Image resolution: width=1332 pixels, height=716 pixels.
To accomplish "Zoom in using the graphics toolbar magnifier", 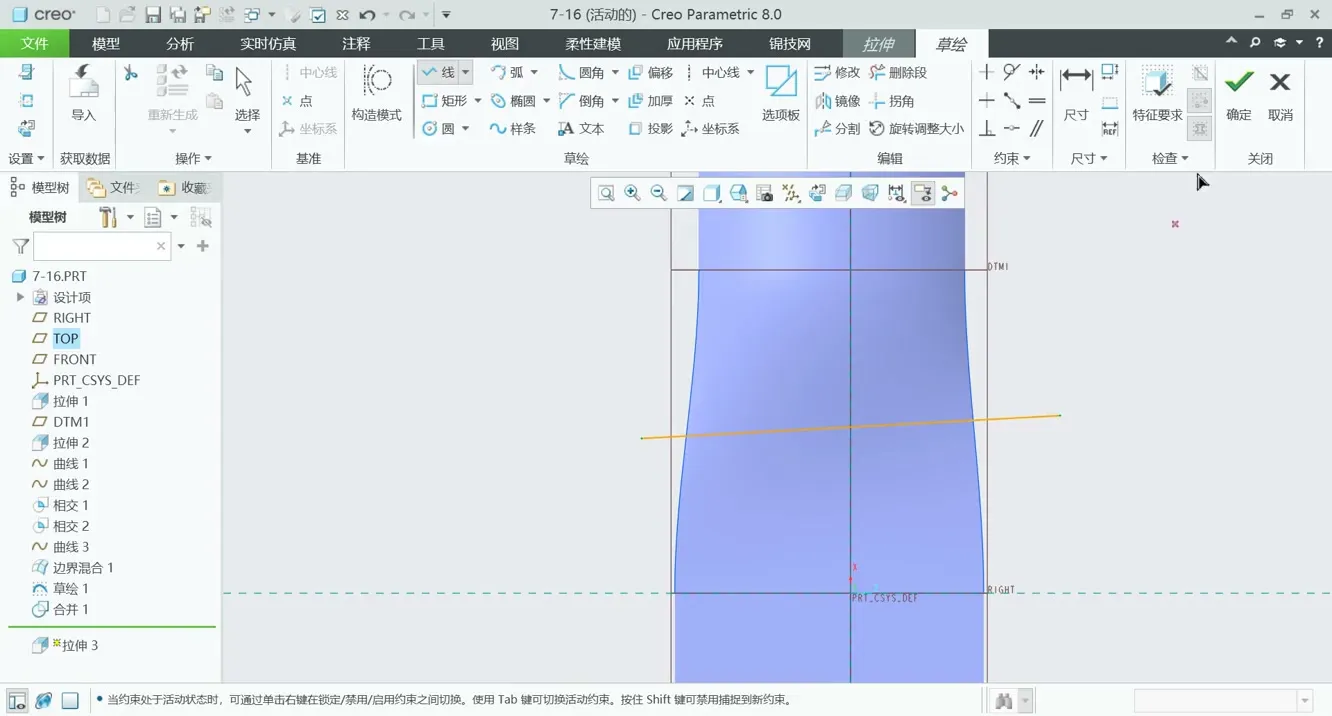I will point(632,194).
